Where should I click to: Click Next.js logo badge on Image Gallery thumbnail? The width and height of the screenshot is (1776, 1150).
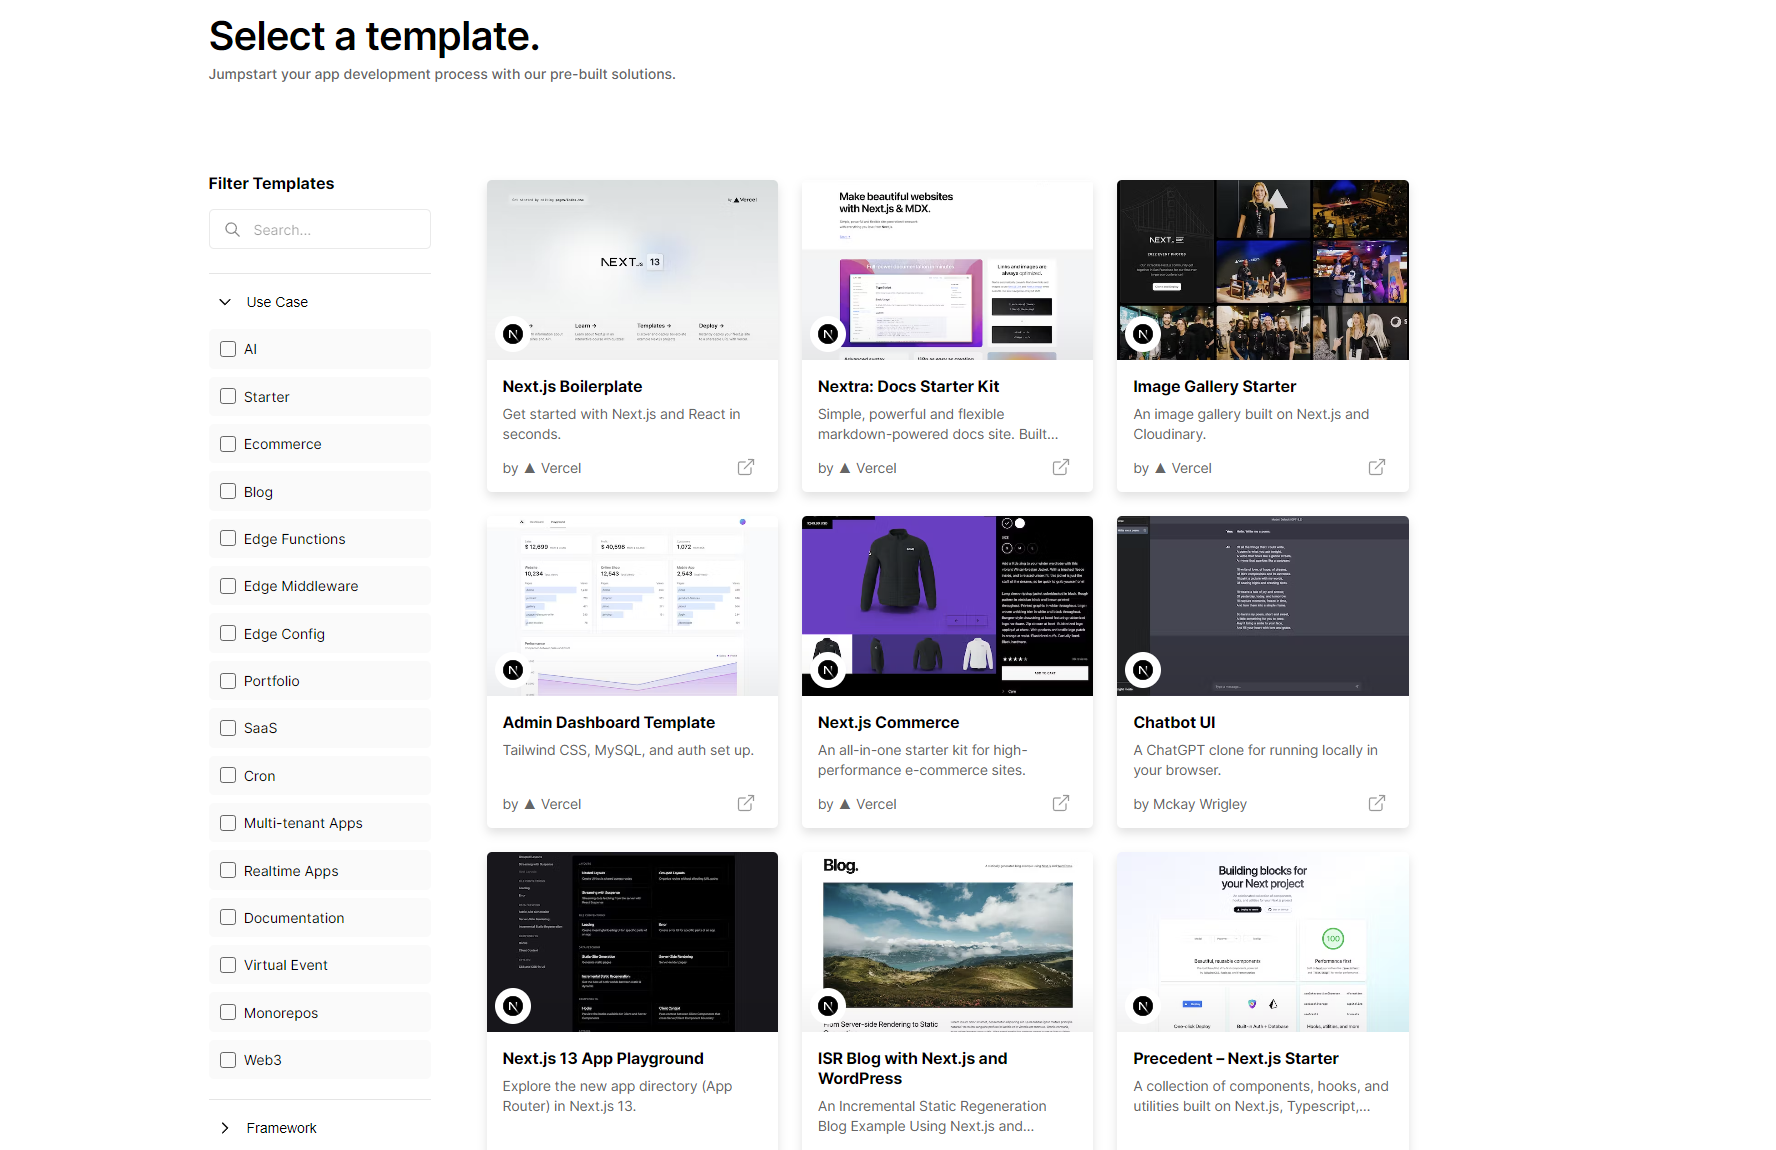coord(1143,334)
